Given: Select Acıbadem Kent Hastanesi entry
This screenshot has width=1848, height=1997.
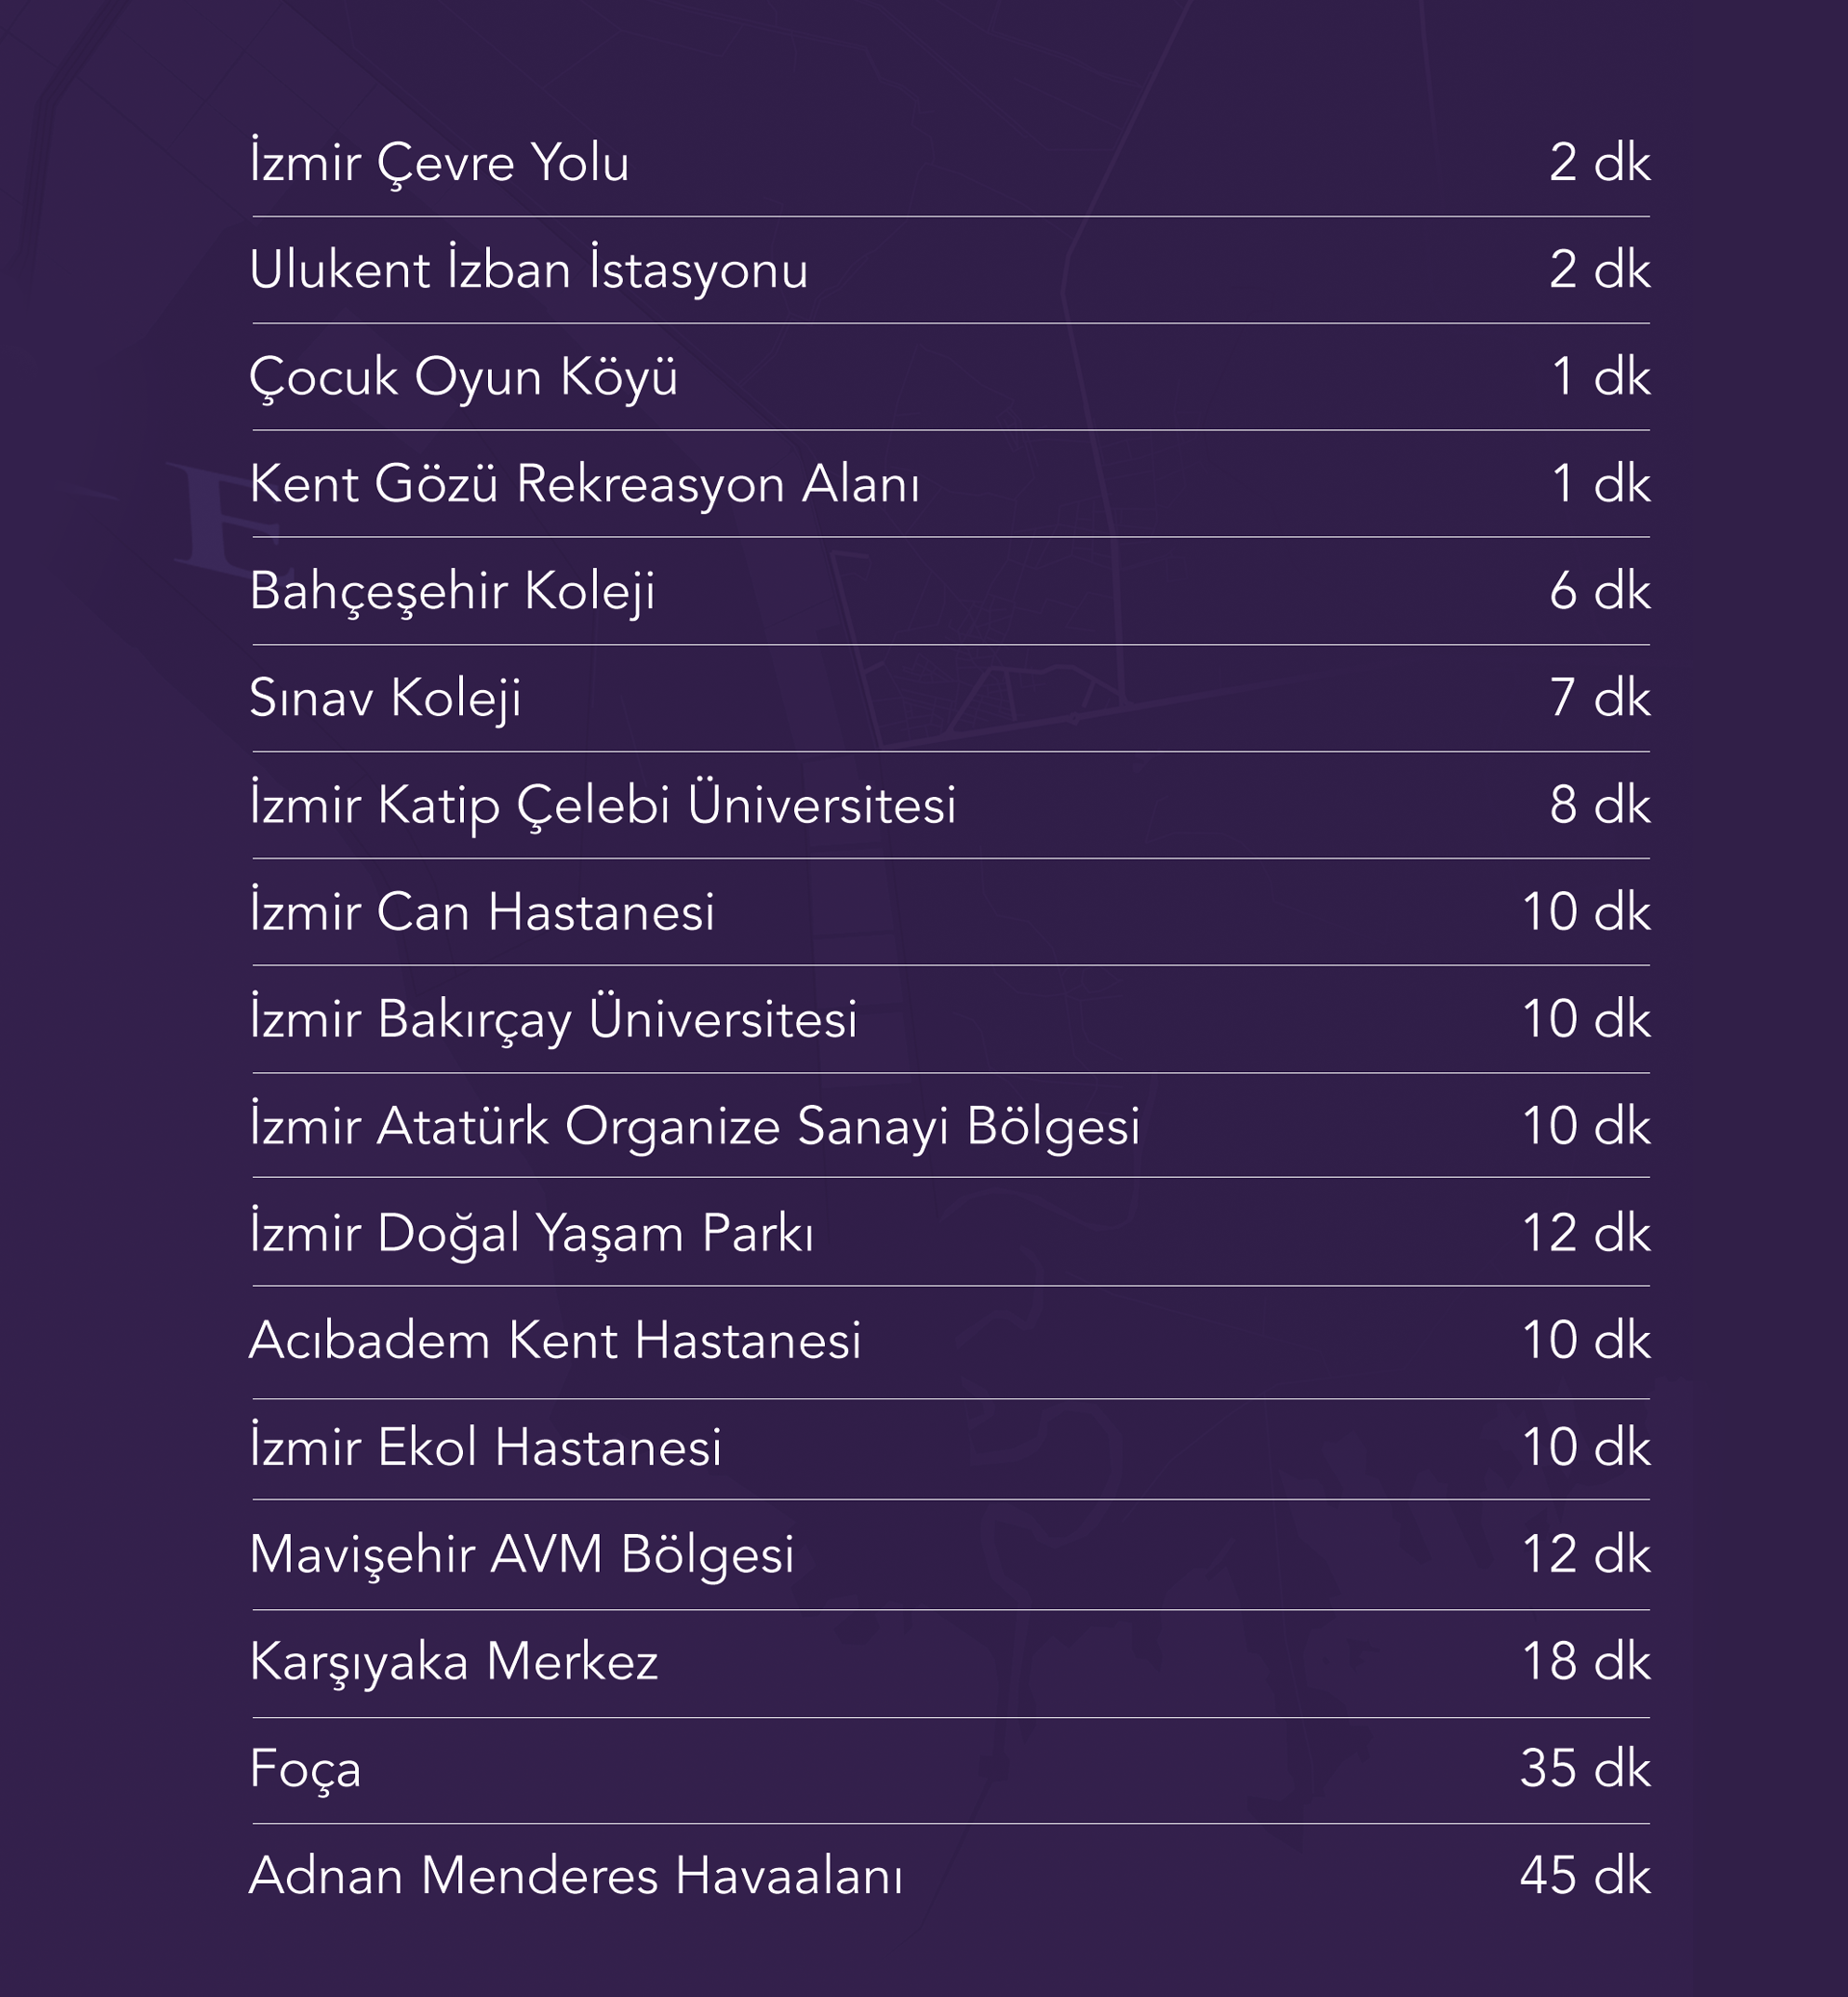Looking at the screenshot, I should [555, 1340].
